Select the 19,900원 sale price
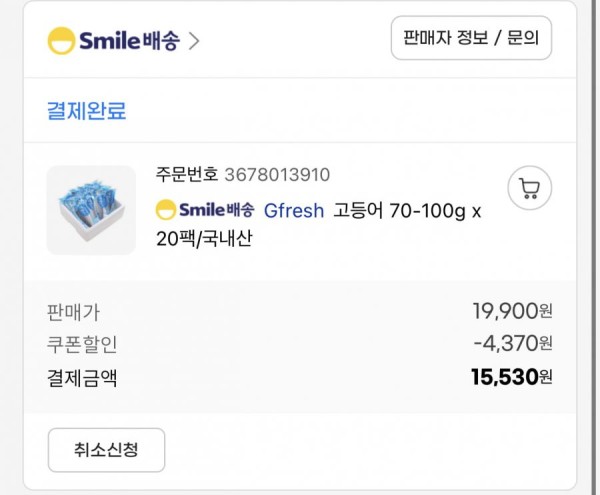This screenshot has height=495, width=600. (512, 311)
